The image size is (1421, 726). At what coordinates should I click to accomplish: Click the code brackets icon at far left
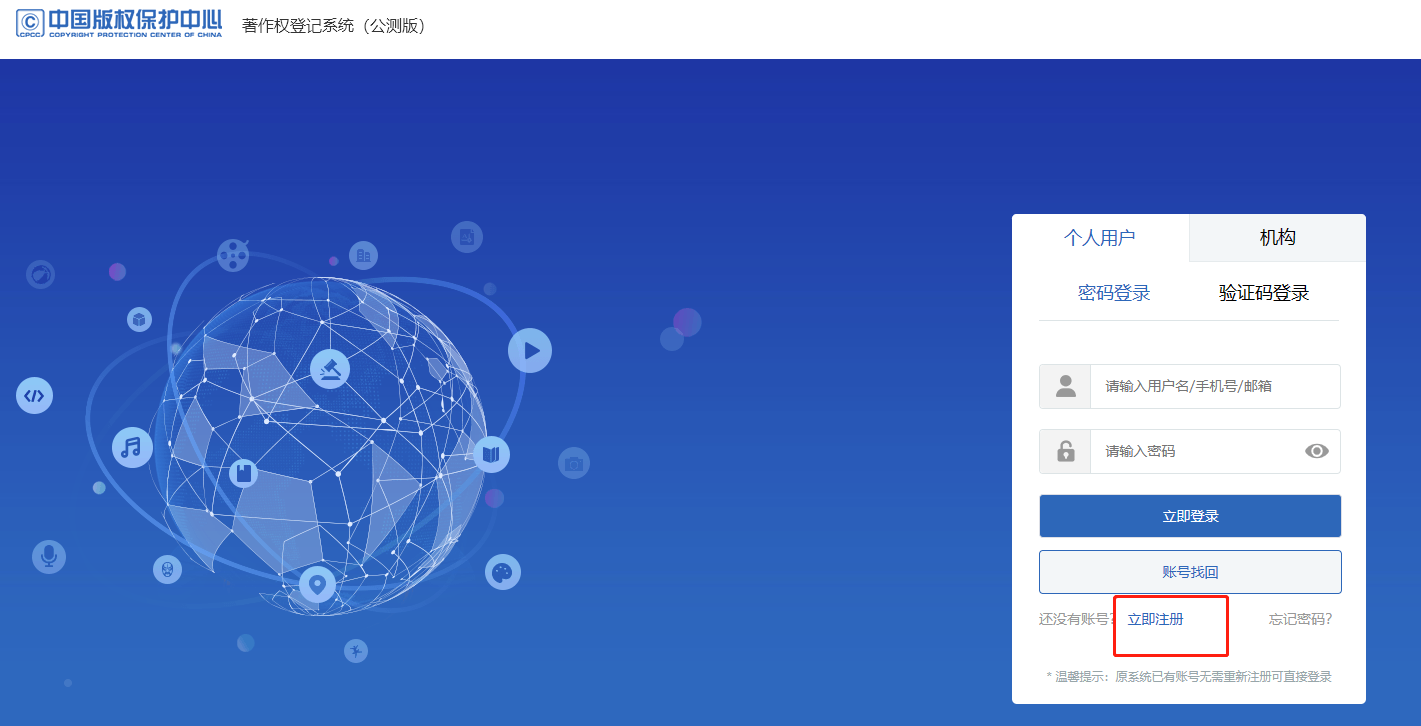click(x=34, y=395)
